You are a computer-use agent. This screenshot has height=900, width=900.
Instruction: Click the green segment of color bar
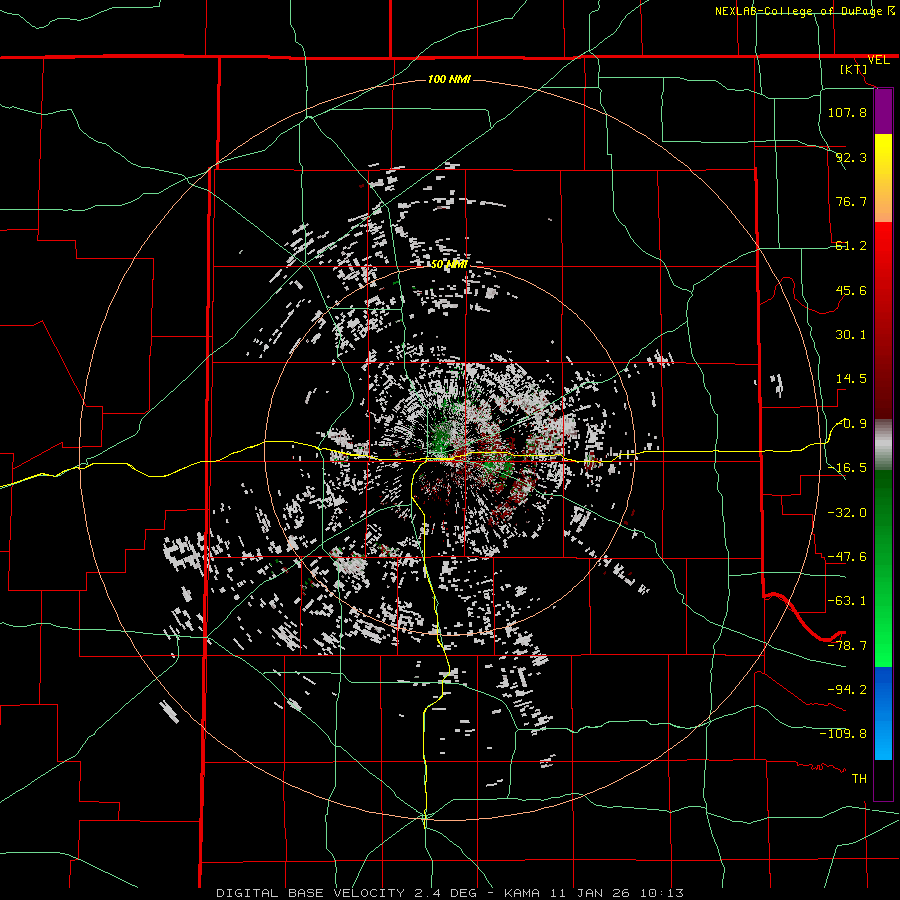[883, 568]
